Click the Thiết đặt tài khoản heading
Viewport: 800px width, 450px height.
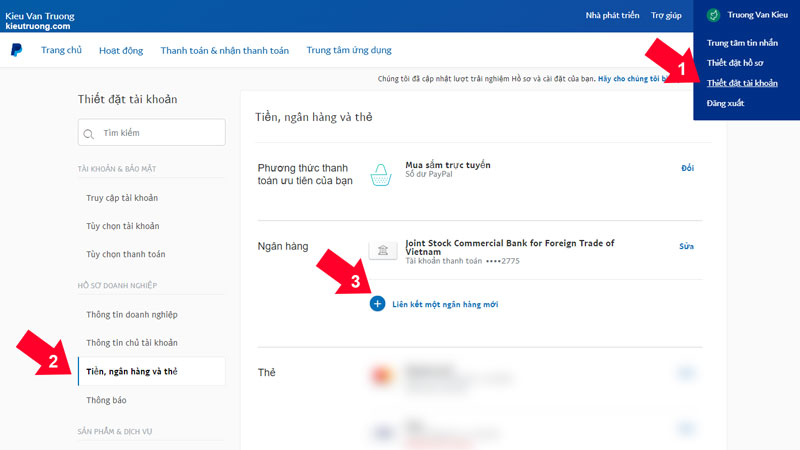point(128,99)
